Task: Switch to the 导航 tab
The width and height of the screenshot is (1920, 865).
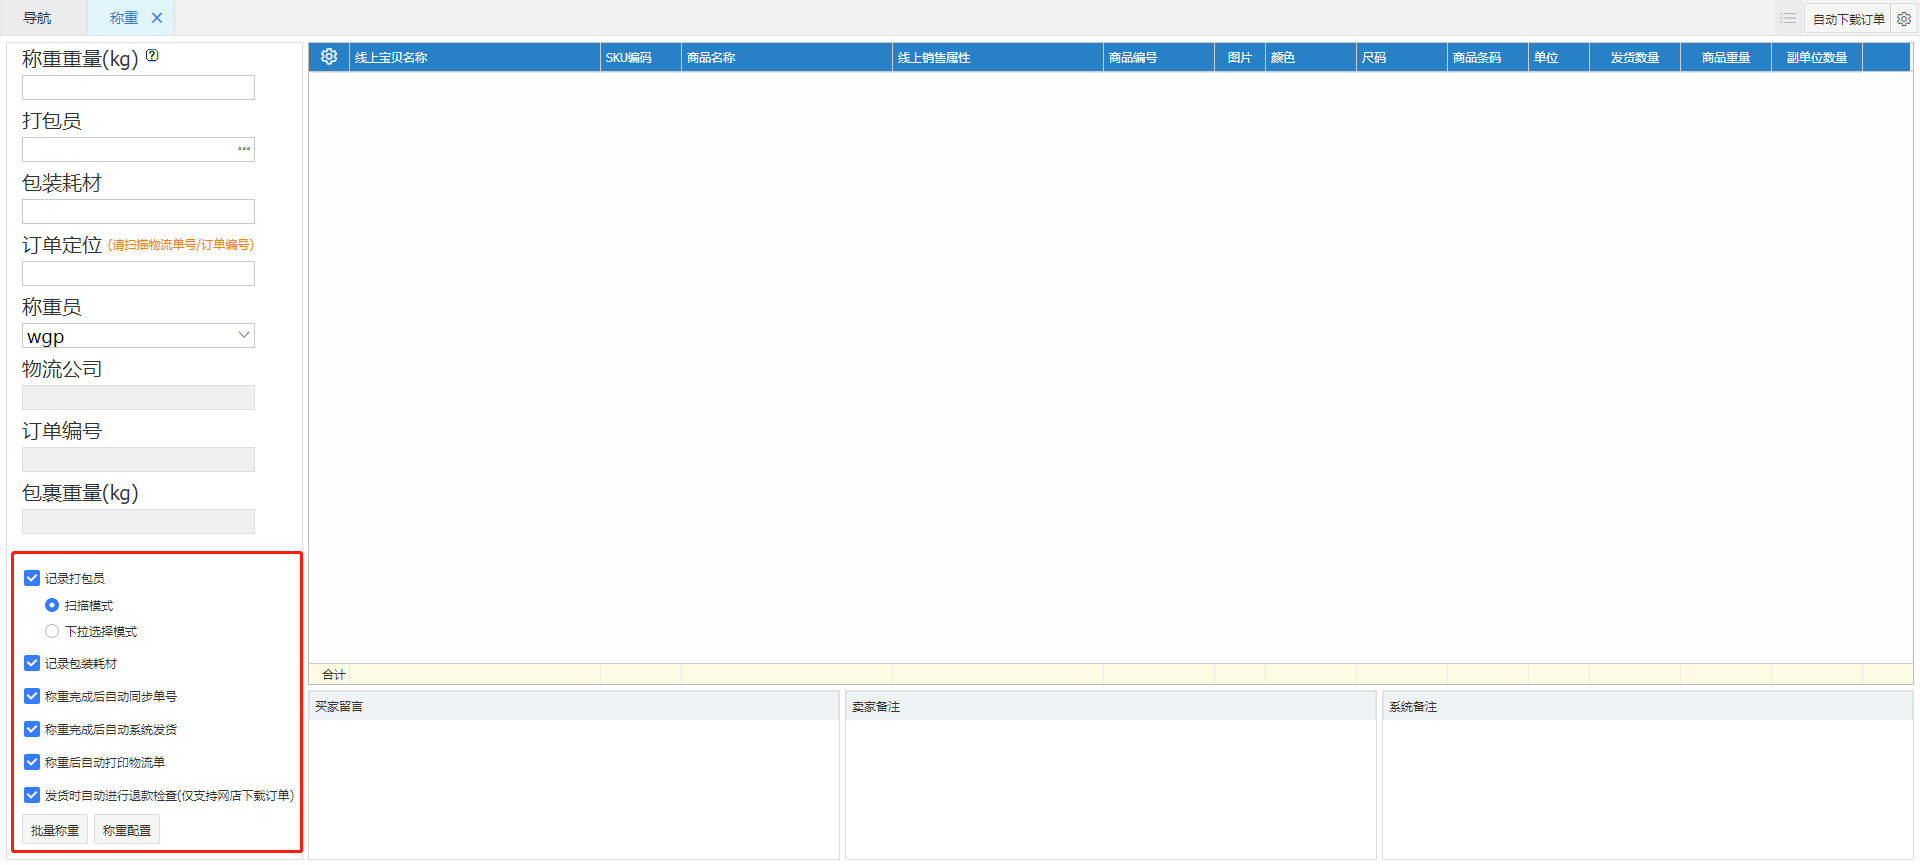Action: [x=38, y=18]
